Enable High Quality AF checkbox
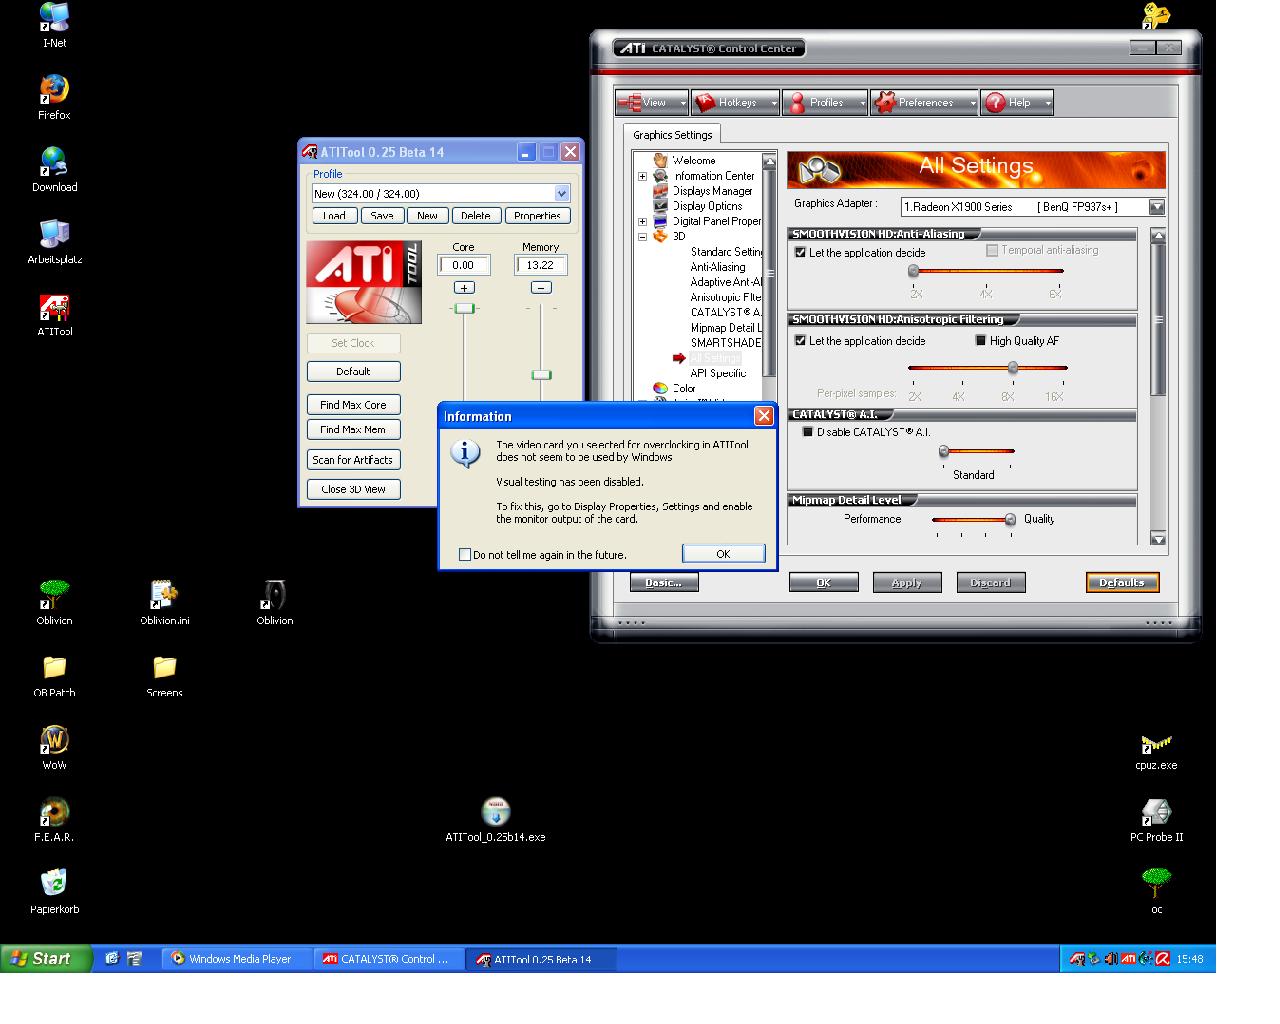The image size is (1280, 1024). [981, 341]
